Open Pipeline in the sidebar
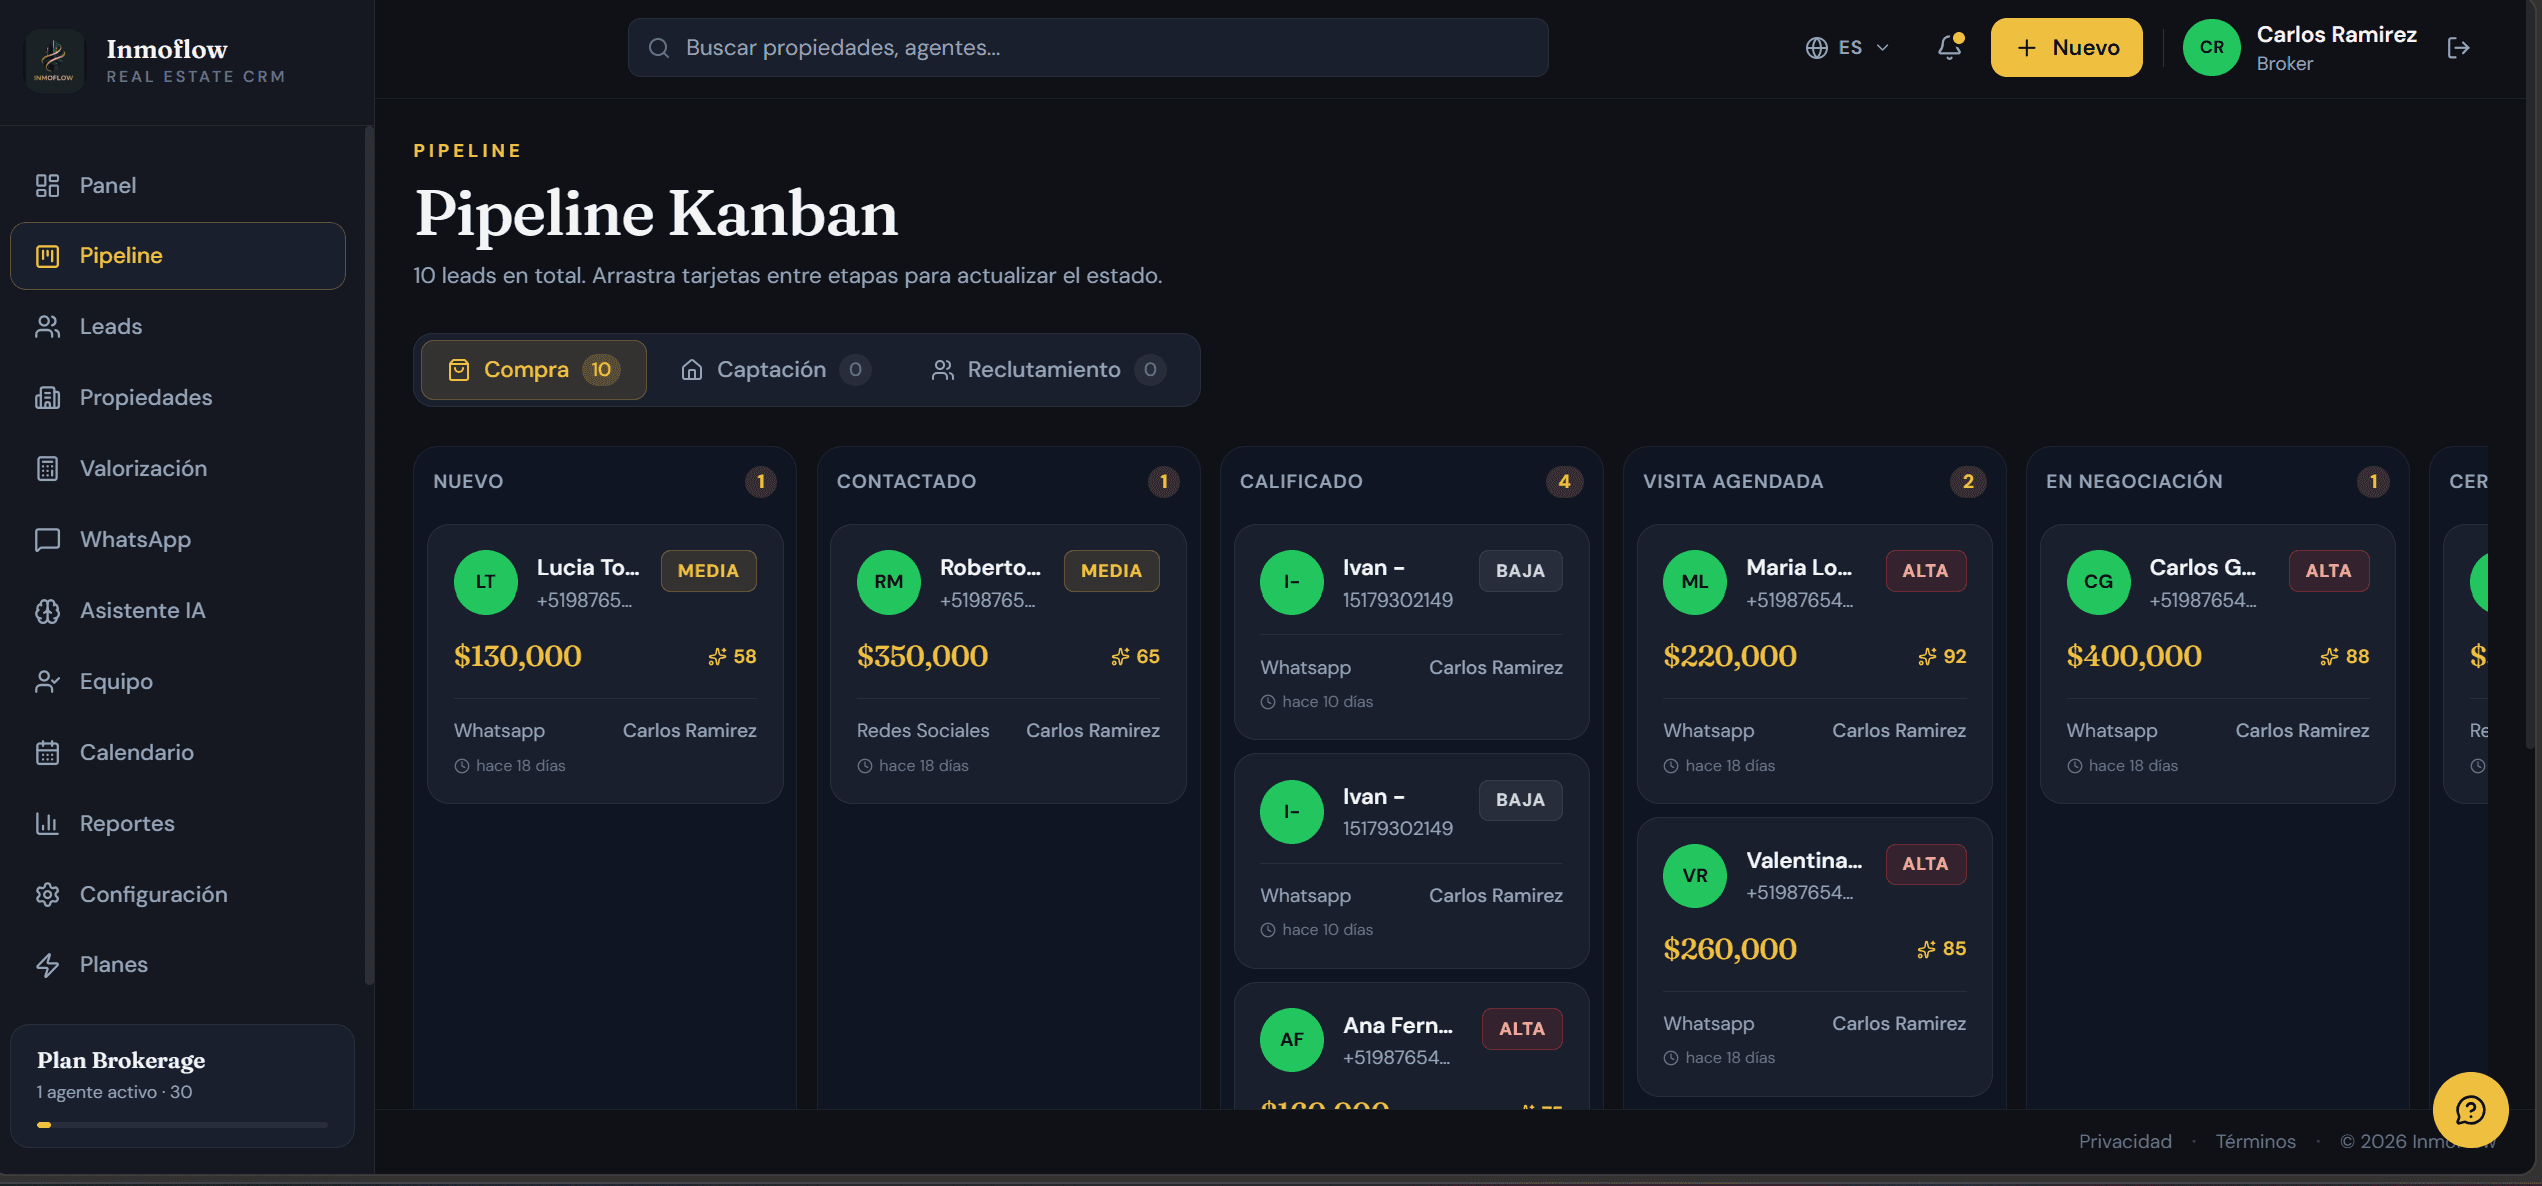The width and height of the screenshot is (2542, 1186). click(178, 256)
